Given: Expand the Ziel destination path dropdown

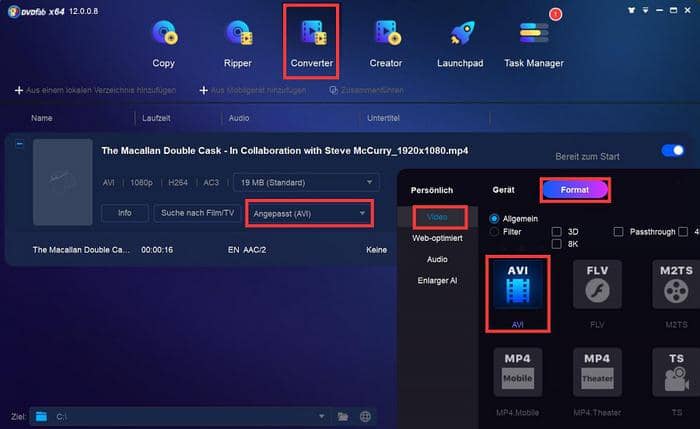Looking at the screenshot, I should point(321,417).
